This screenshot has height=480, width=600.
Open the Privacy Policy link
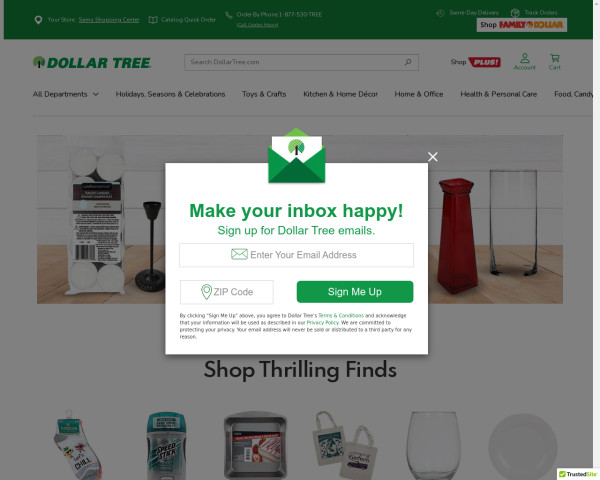tap(323, 322)
